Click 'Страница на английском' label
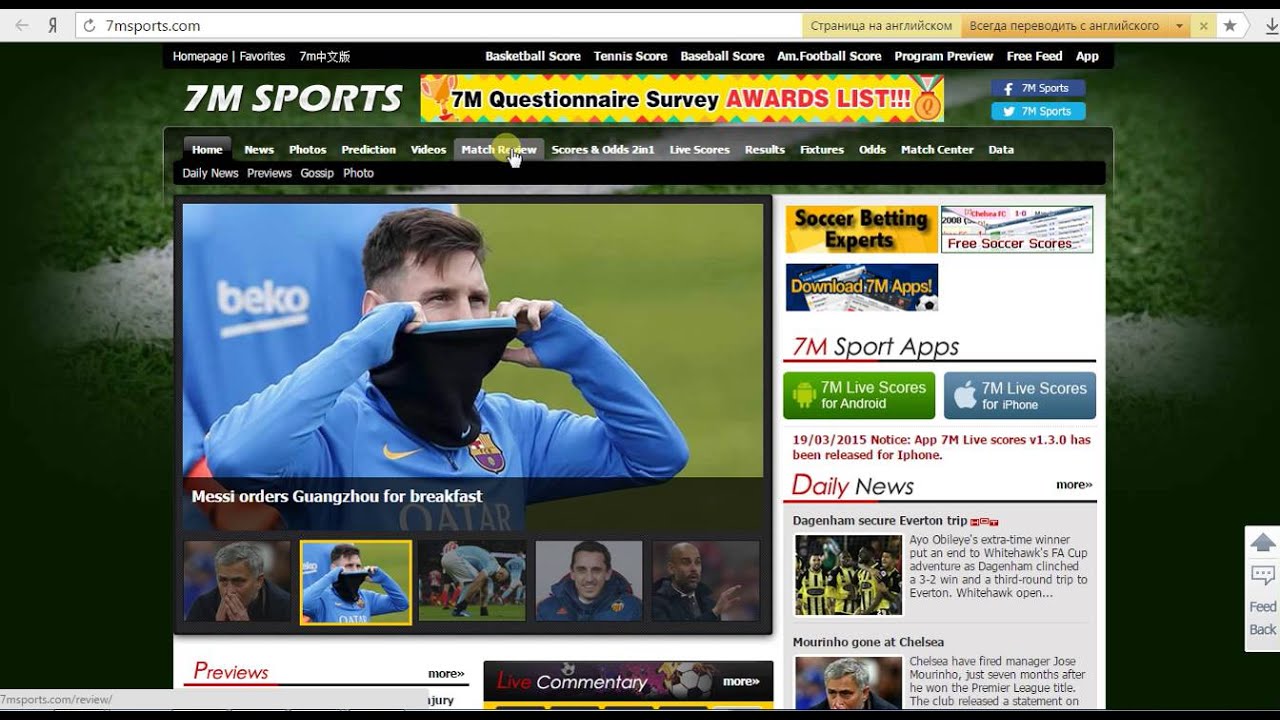1280x720 pixels. 881,26
